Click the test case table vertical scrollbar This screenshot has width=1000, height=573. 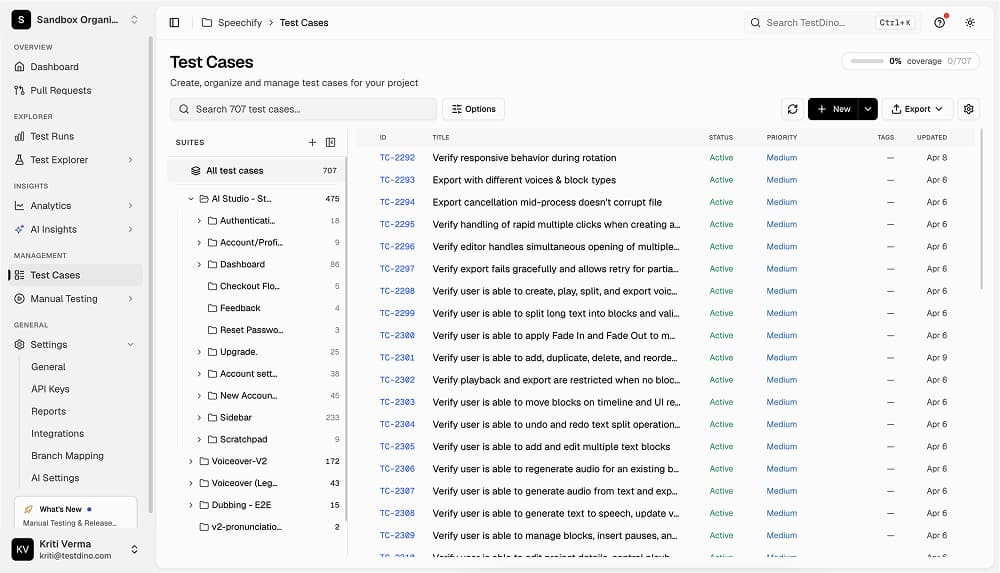(x=981, y=209)
